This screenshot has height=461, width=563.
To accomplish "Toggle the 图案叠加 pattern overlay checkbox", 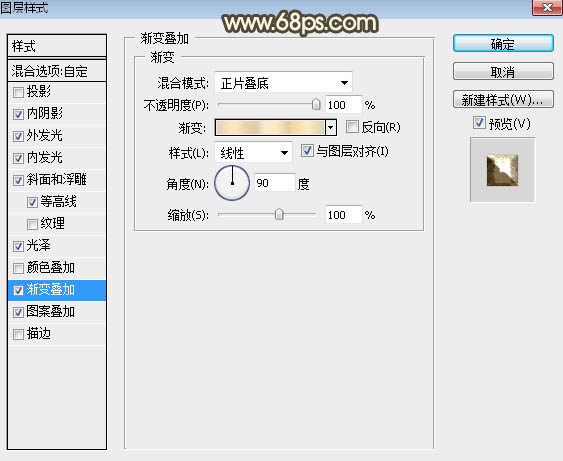I will click(x=18, y=312).
